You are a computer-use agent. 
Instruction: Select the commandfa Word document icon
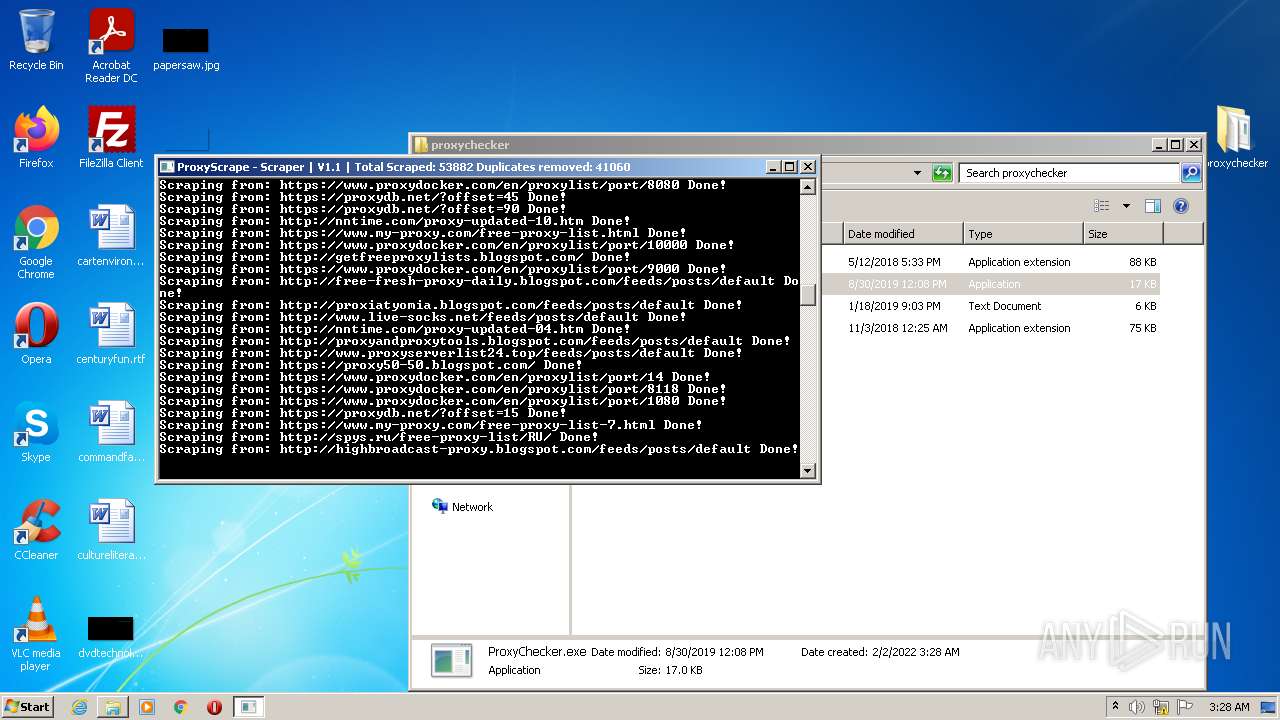point(111,432)
